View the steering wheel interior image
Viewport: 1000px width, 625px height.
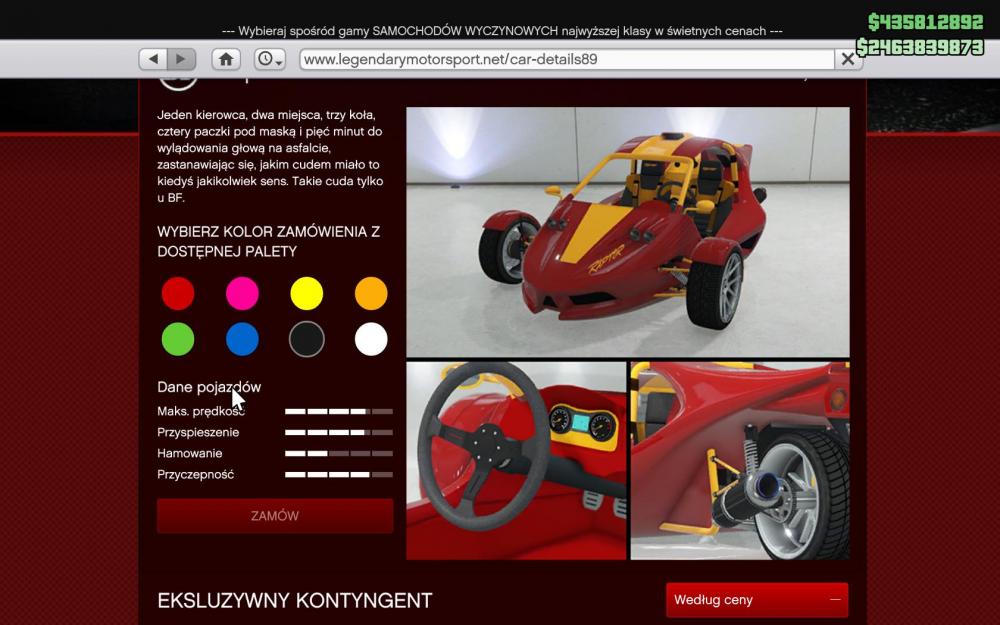516,460
